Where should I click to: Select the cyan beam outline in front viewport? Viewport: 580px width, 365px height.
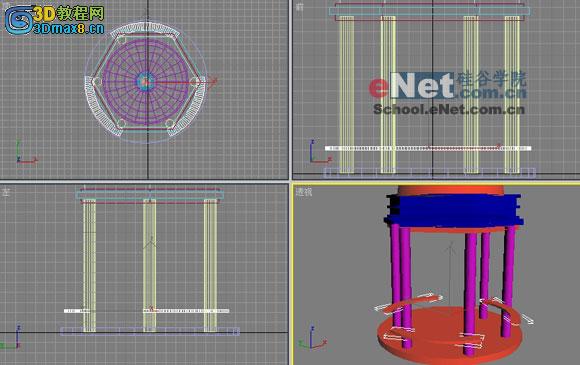click(429, 11)
